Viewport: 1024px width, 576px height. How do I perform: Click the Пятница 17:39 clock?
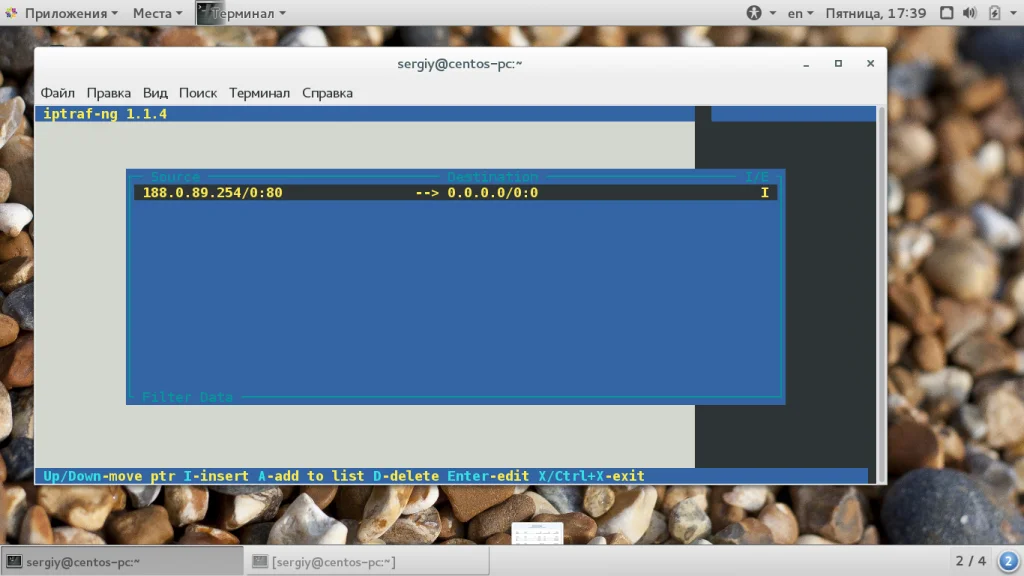point(875,13)
